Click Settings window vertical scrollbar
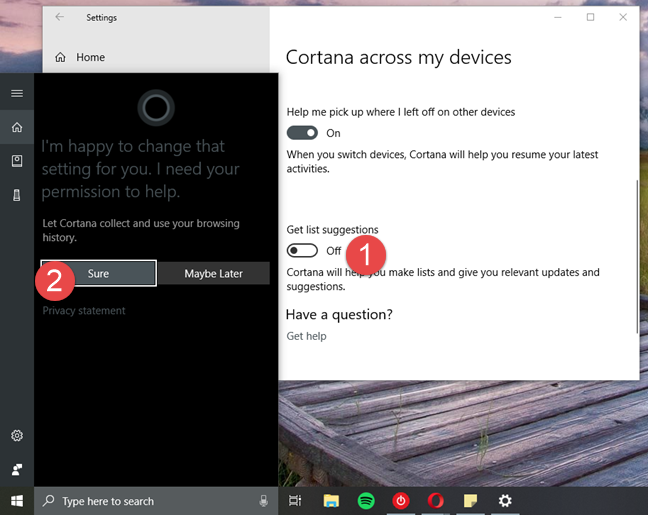The height and width of the screenshot is (515, 648). 637,256
